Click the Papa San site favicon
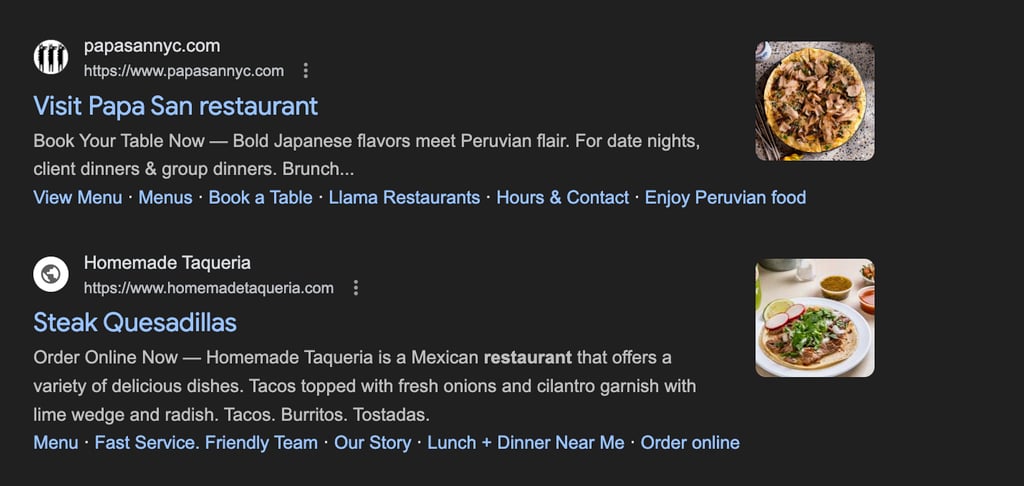This screenshot has width=1024, height=486. point(50,58)
